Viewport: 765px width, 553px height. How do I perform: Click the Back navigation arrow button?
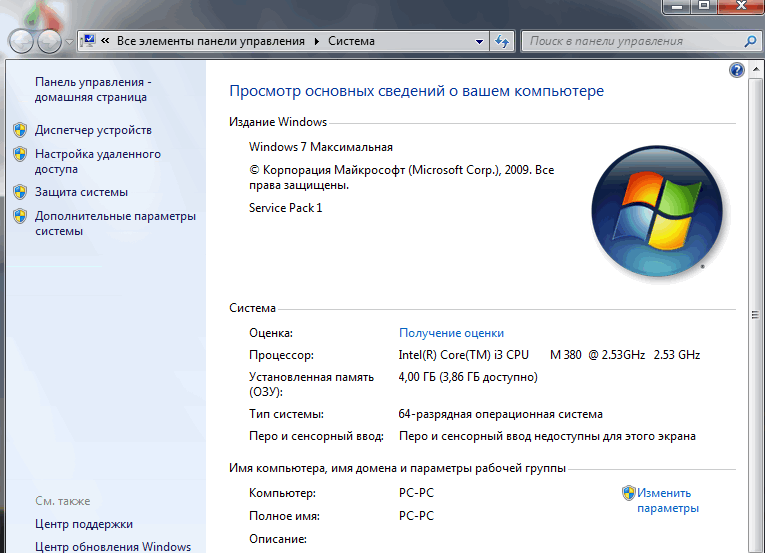click(22, 42)
